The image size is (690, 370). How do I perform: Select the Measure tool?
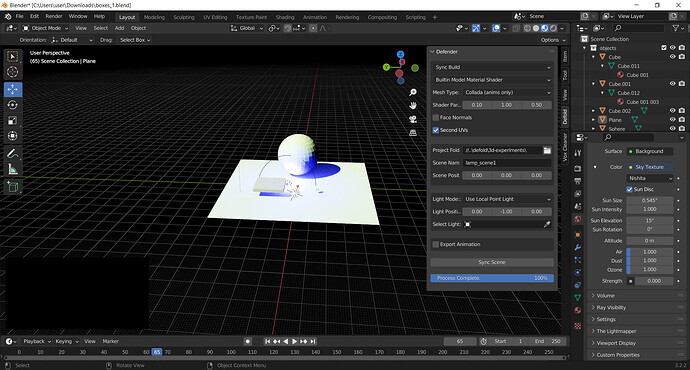point(13,169)
